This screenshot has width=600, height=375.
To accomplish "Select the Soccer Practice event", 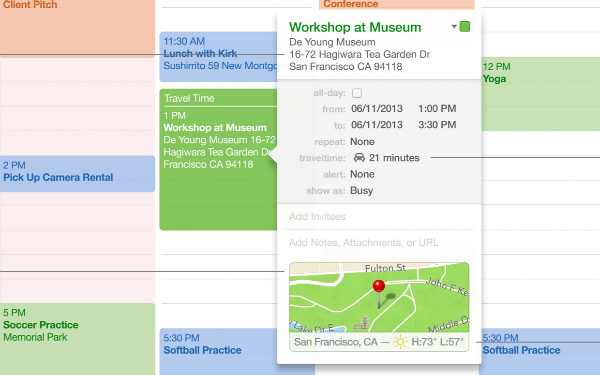I will (x=77, y=339).
